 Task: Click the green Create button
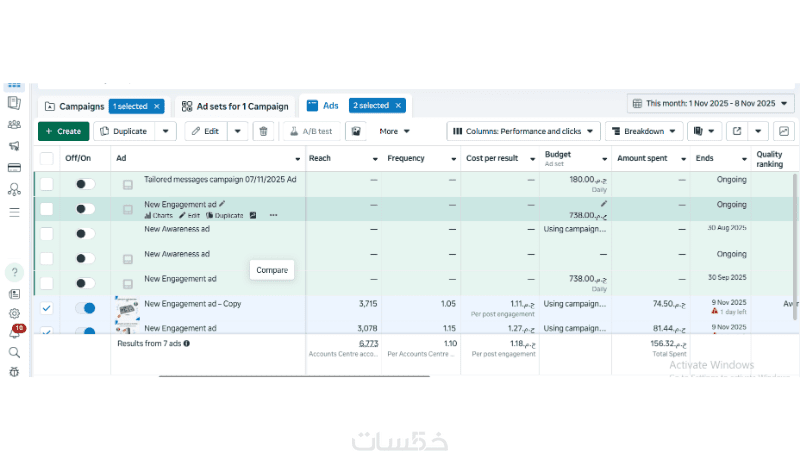click(64, 131)
